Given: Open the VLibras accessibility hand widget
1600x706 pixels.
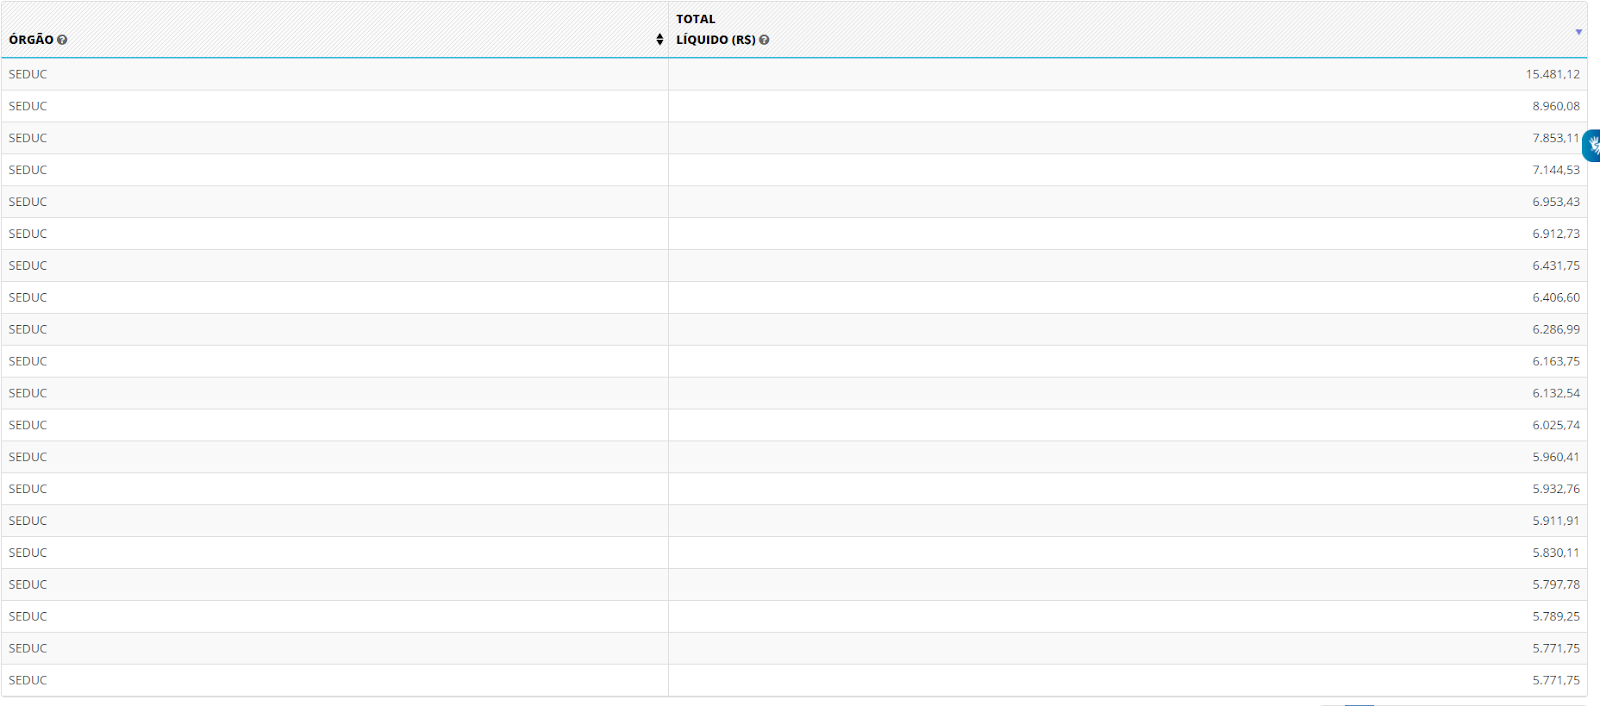Looking at the screenshot, I should pyautogui.click(x=1592, y=145).
